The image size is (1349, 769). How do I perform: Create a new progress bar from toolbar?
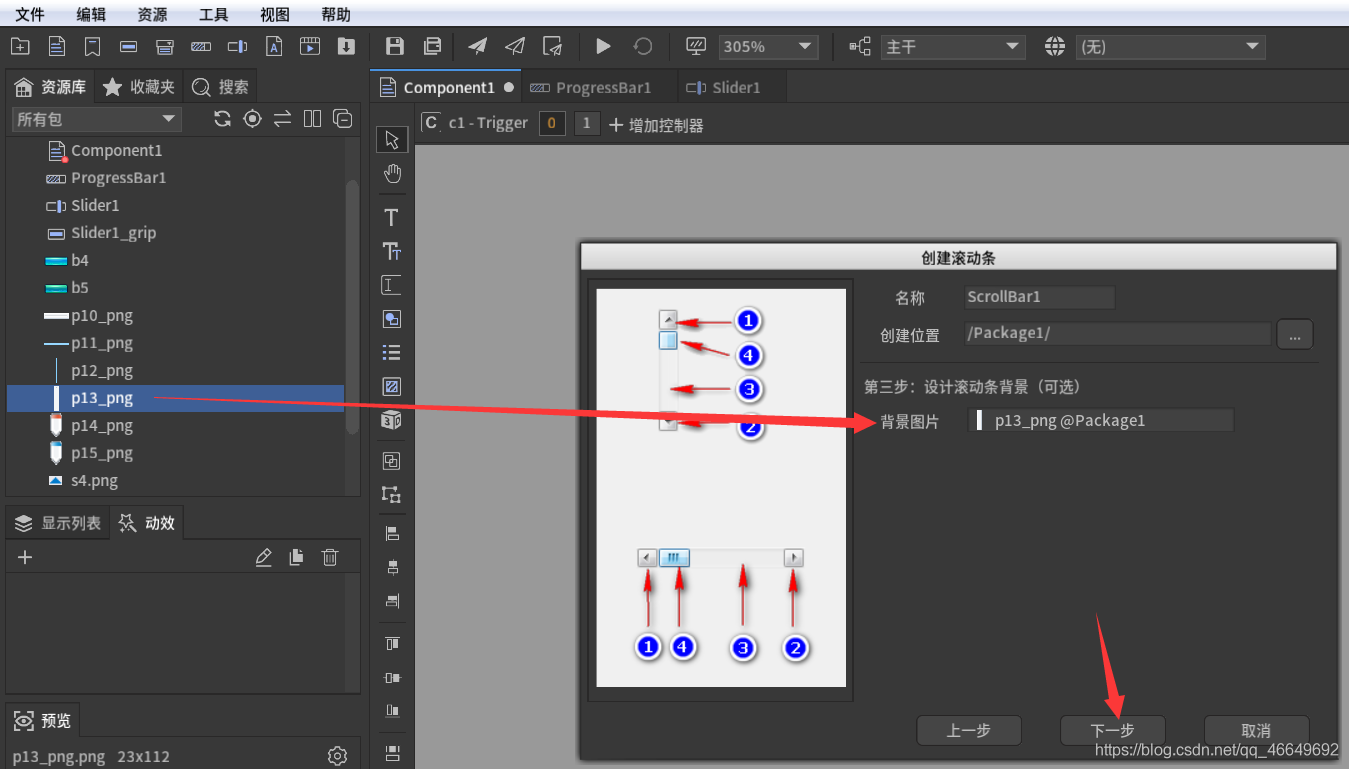[x=201, y=47]
